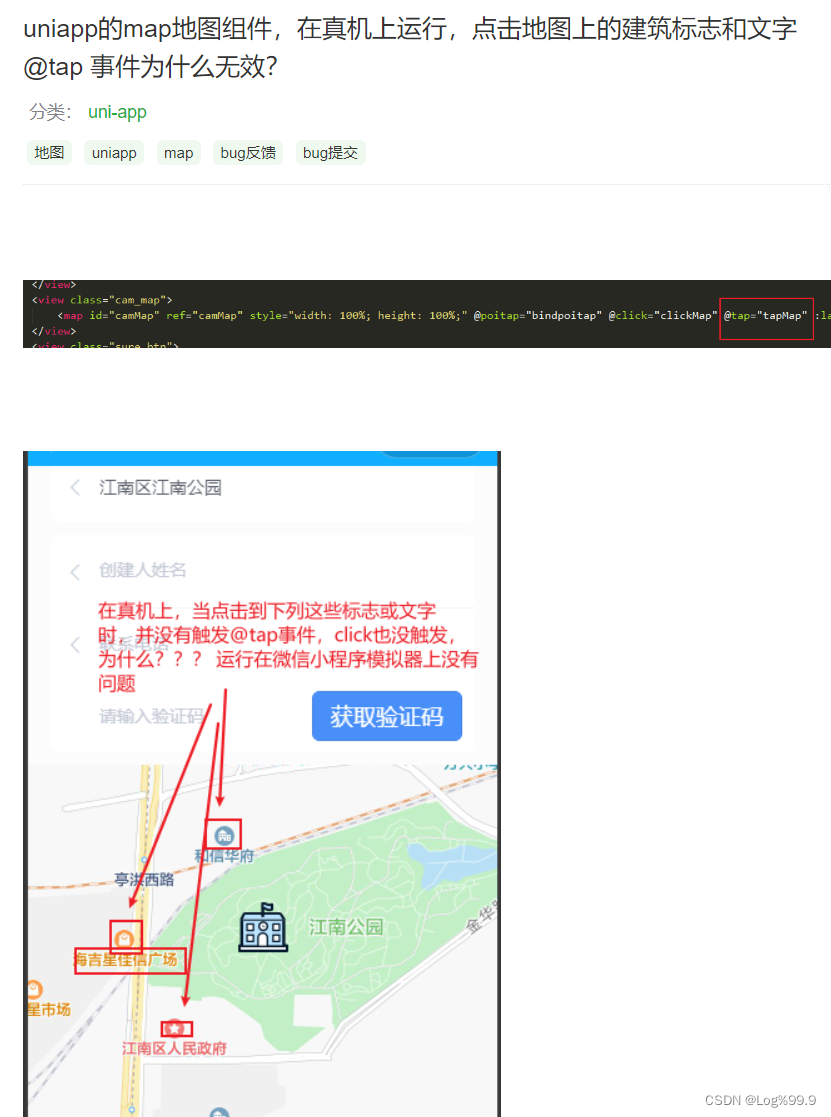Tap the 和信华府 building marker icon
This screenshot has height=1117, width=831.
point(224,835)
